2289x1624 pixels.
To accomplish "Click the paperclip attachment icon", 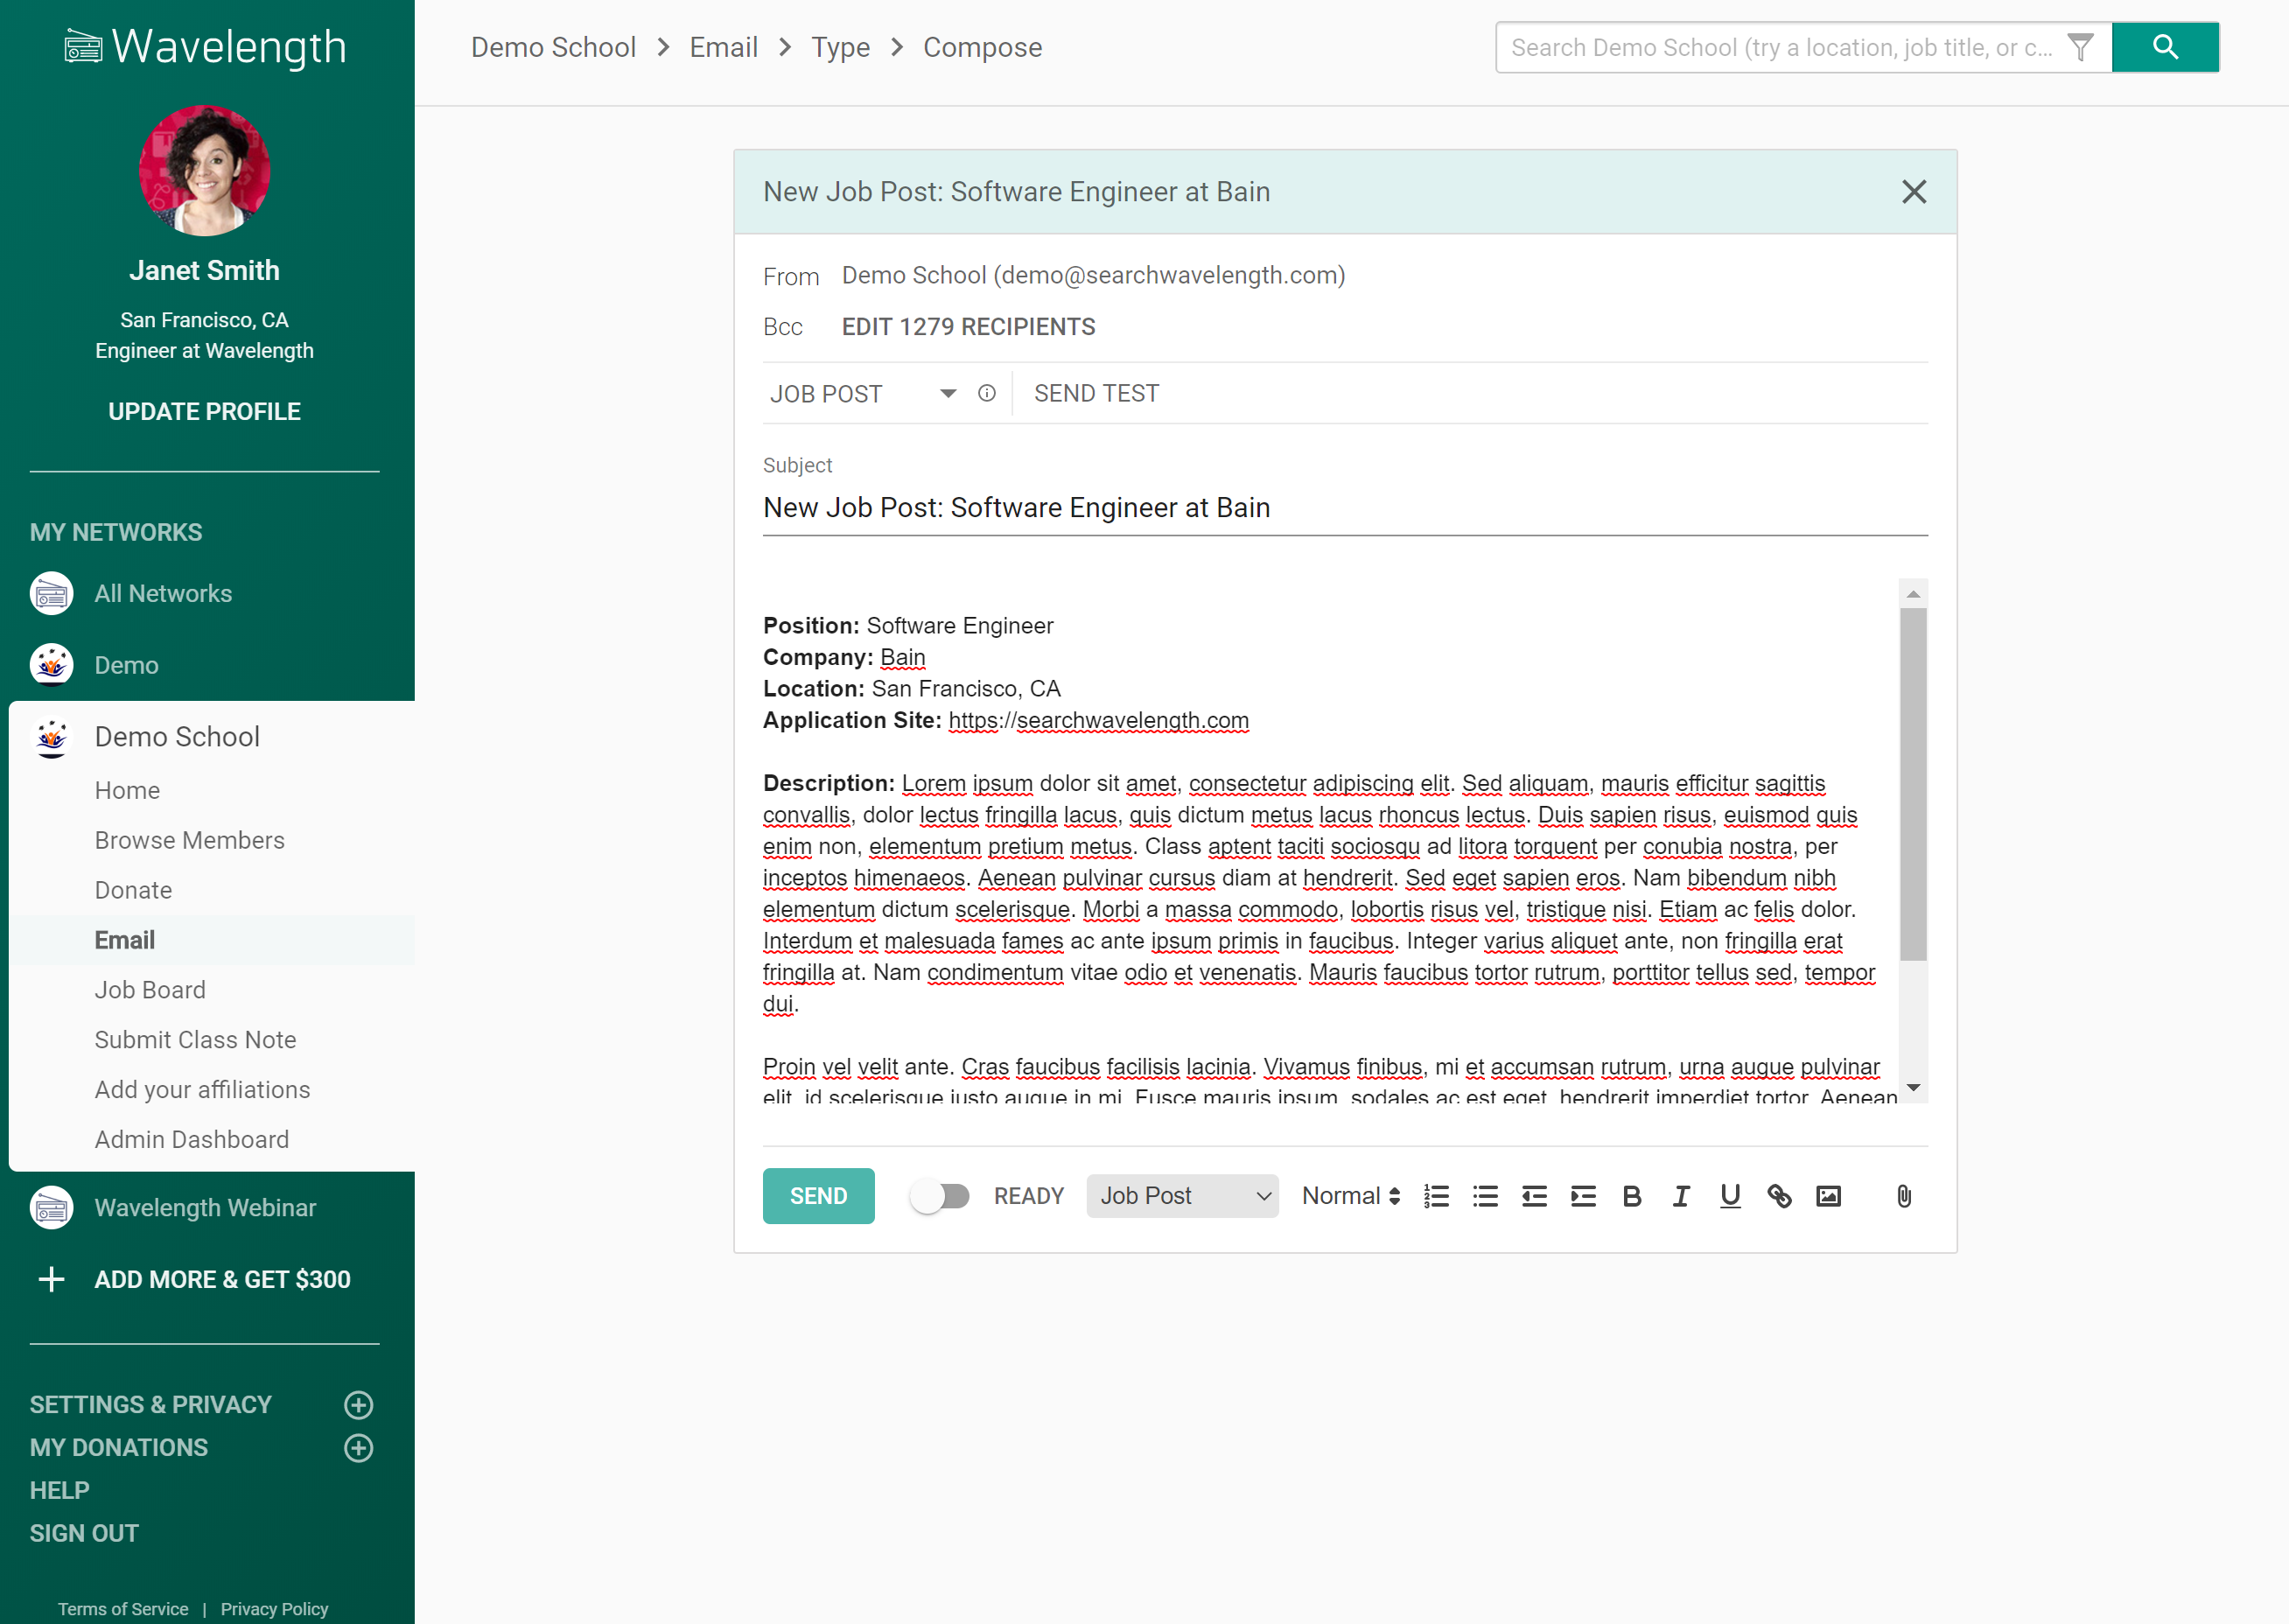I will [1903, 1196].
